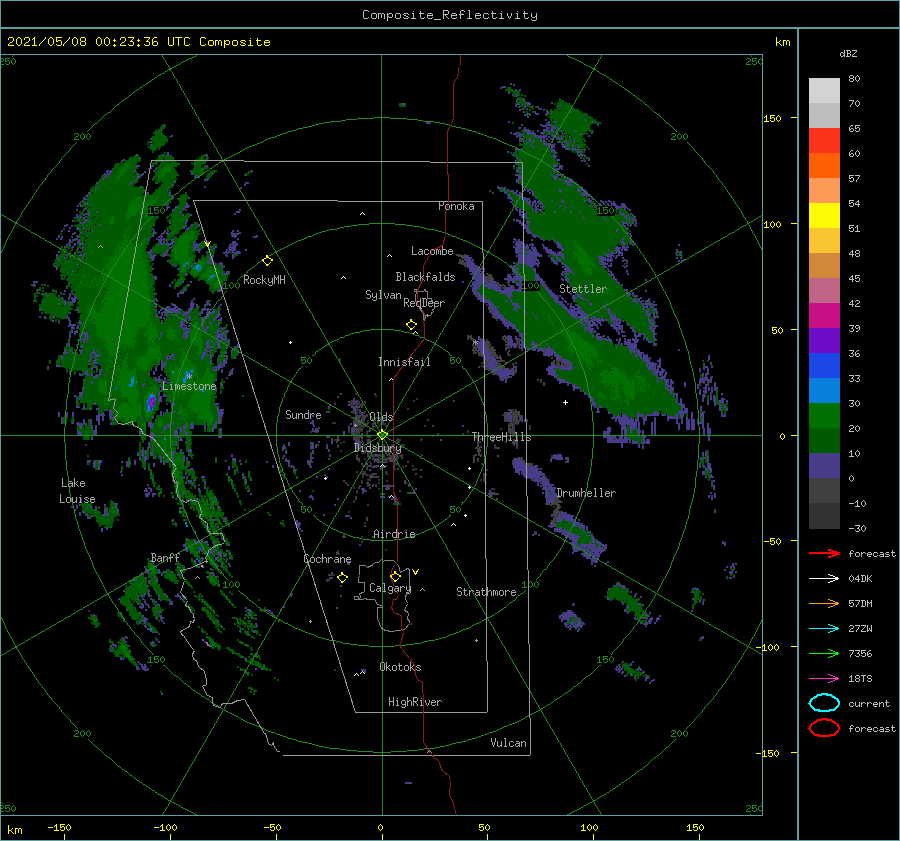Click the ThreeHills label

(x=502, y=437)
